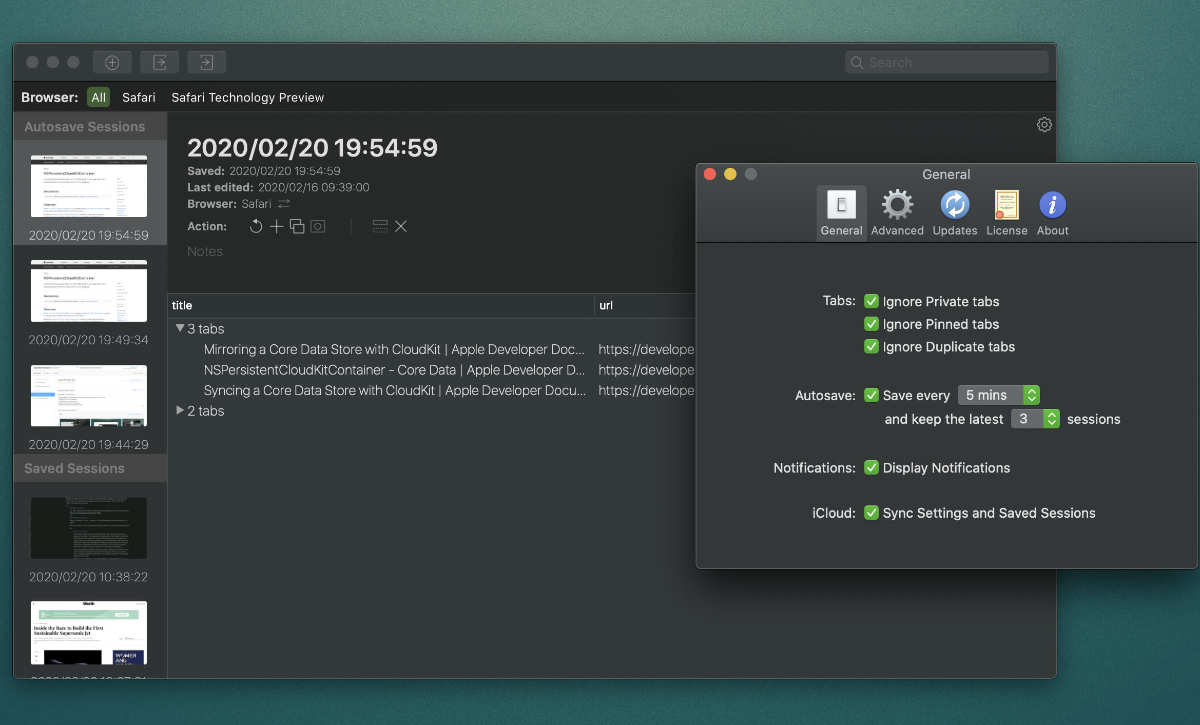Image resolution: width=1200 pixels, height=725 pixels.
Task: Open the Updates preferences pane
Action: click(954, 213)
